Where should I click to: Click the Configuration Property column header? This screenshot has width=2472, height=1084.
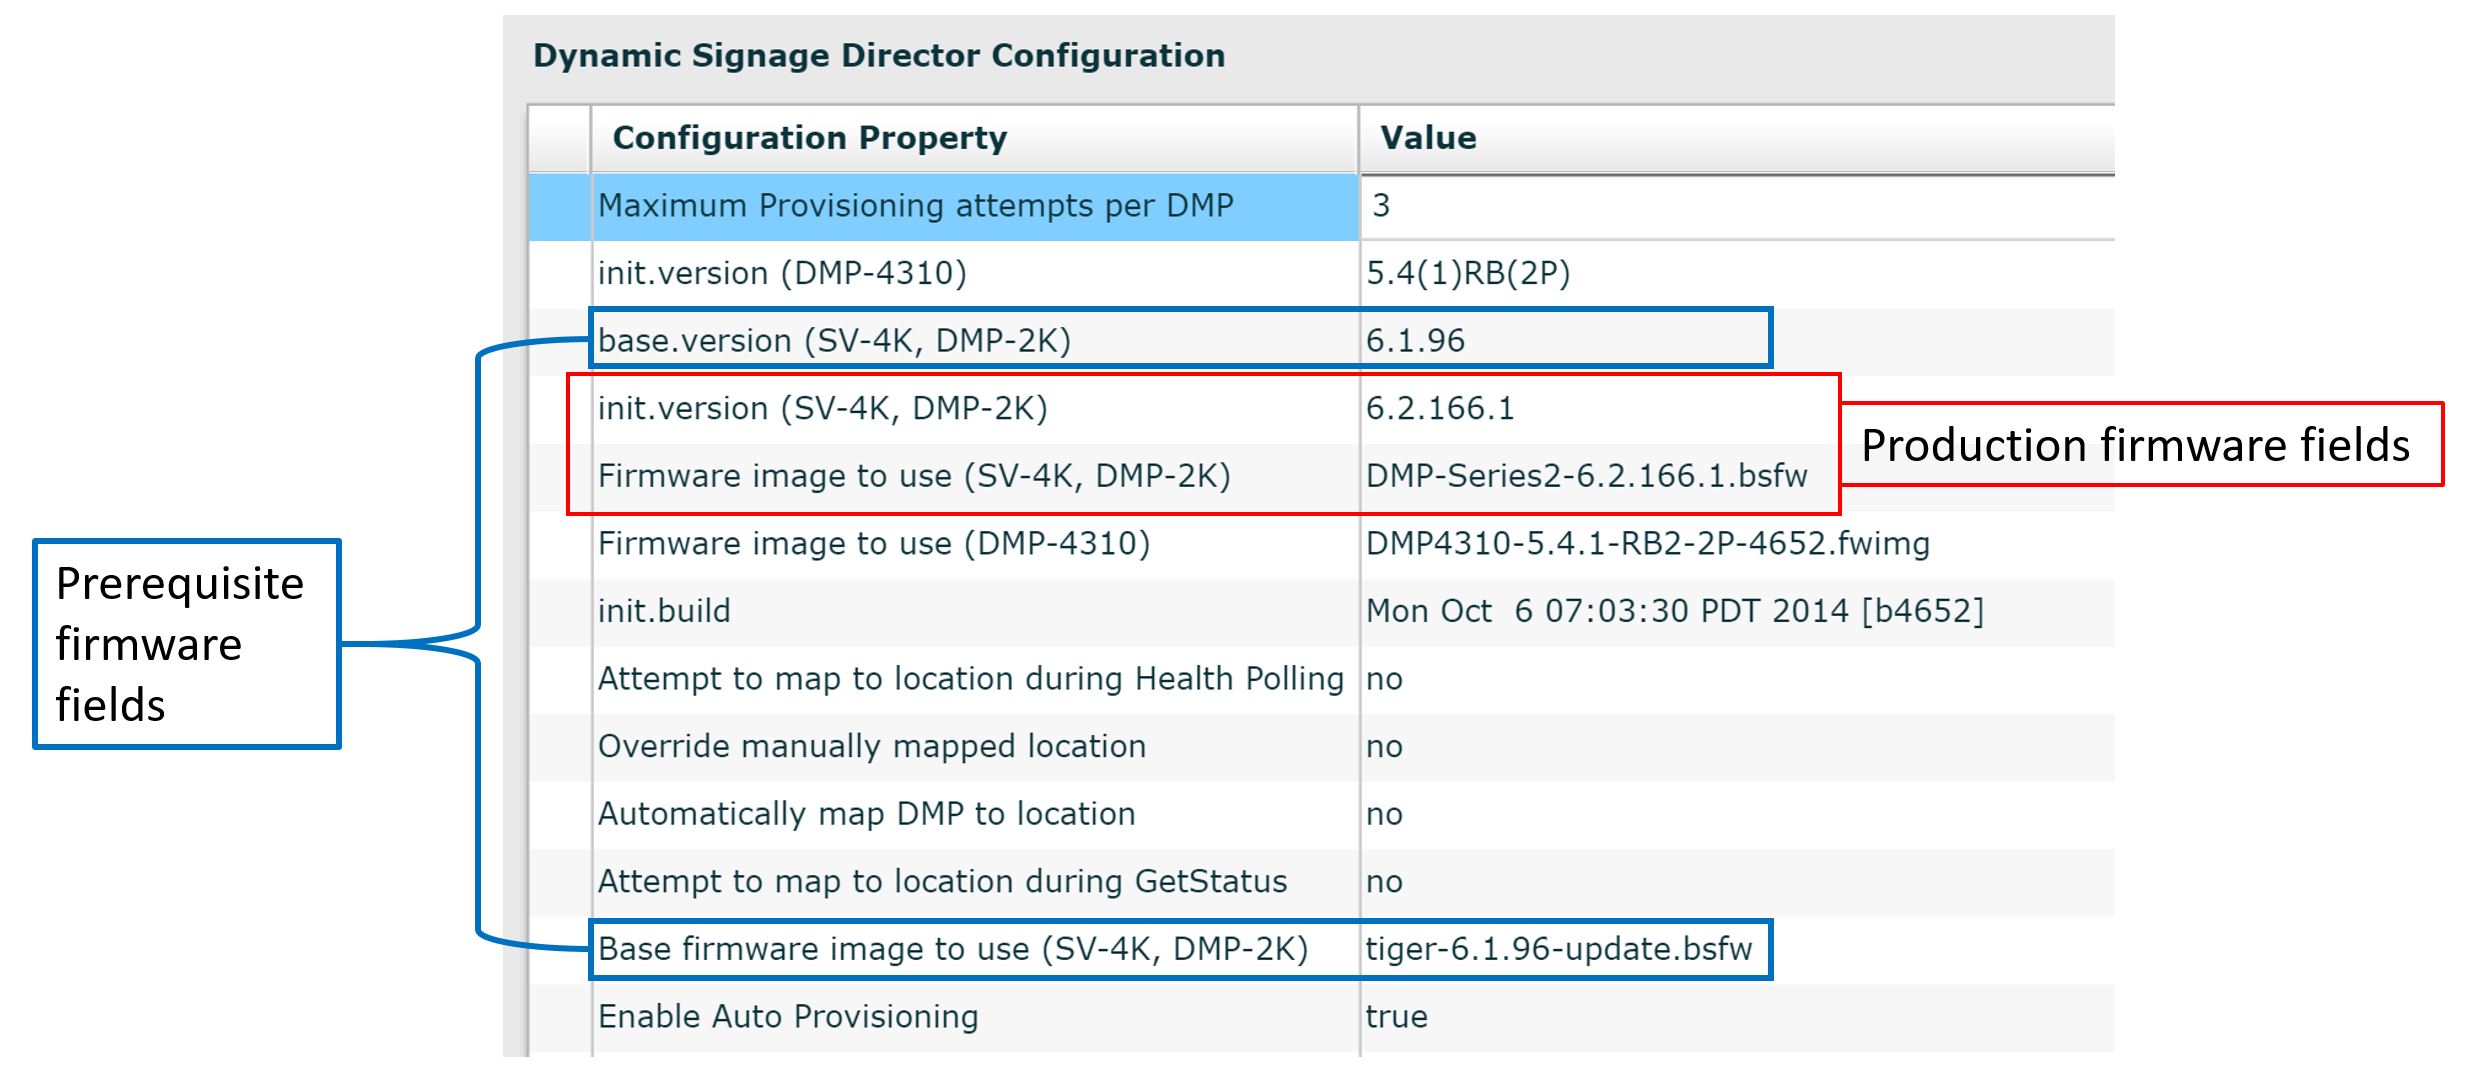pos(812,137)
